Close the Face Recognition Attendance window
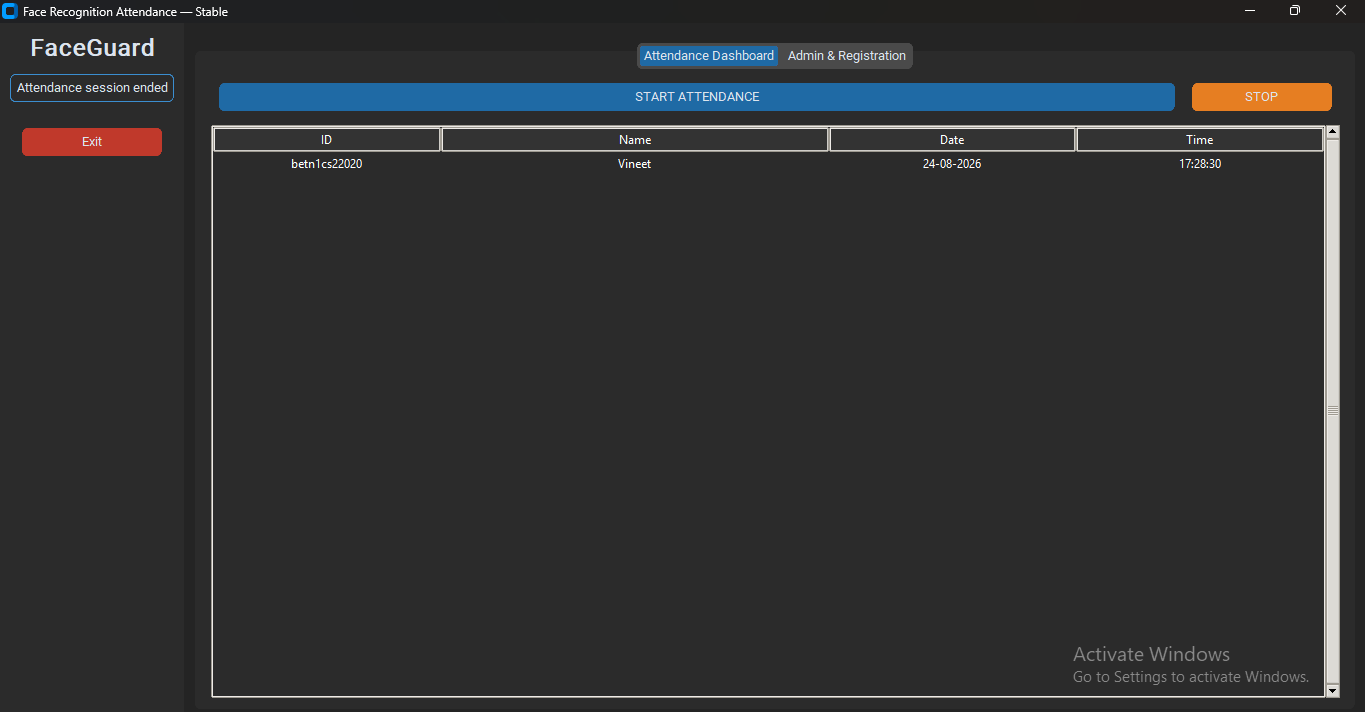The width and height of the screenshot is (1365, 712). pyautogui.click(x=1341, y=11)
